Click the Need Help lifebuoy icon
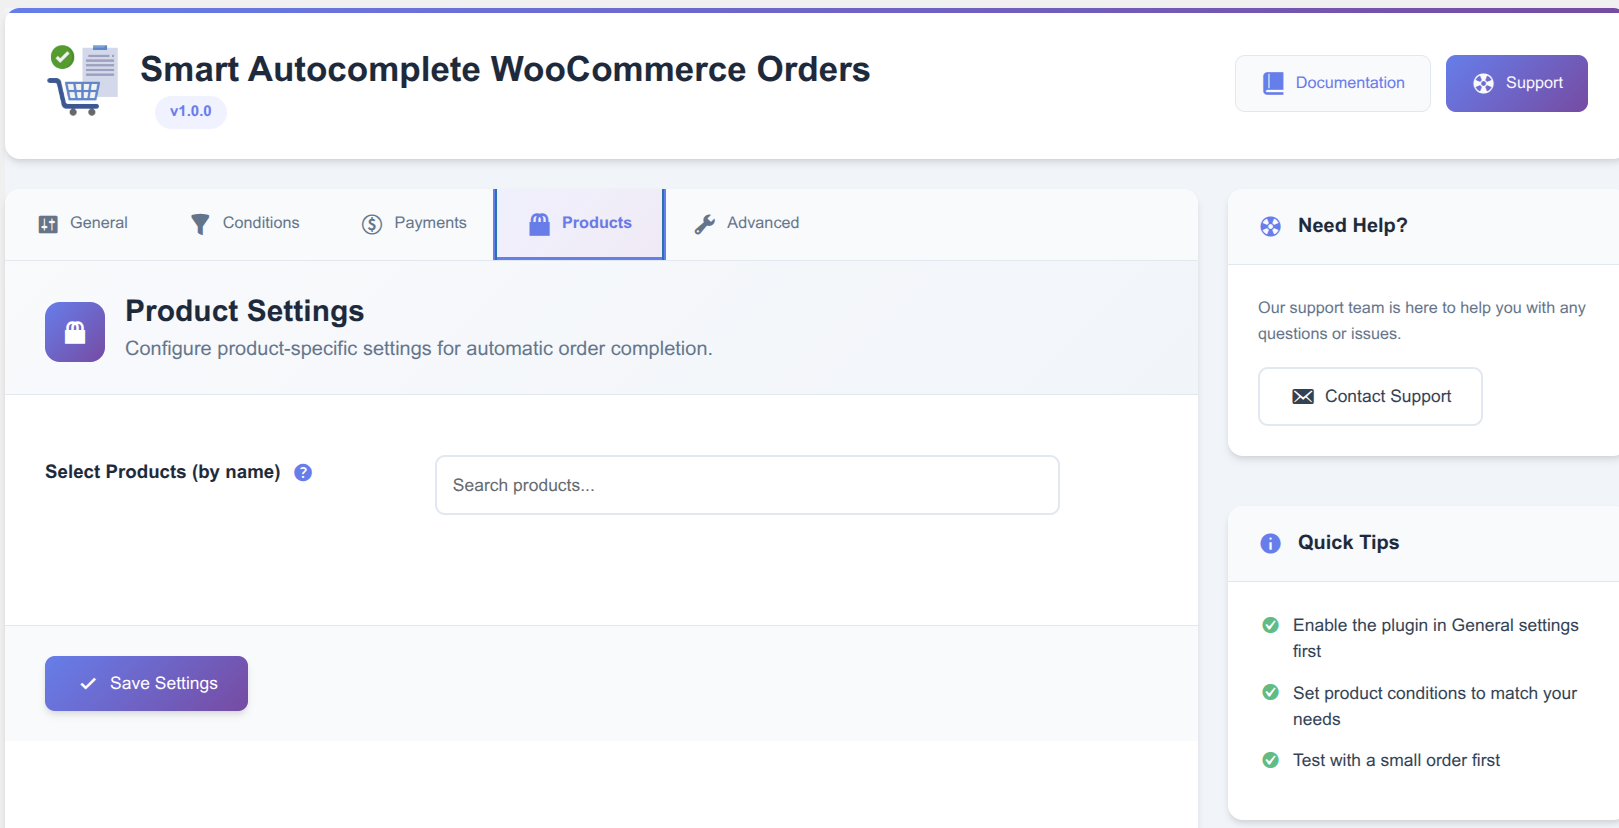Viewport: 1619px width, 828px height. [1270, 226]
